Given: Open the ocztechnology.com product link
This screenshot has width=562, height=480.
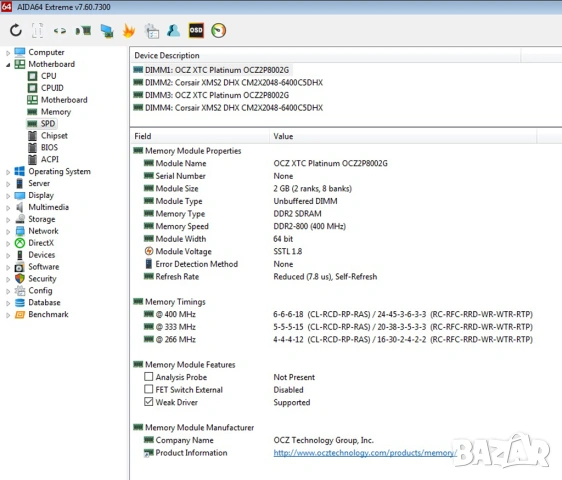Looking at the screenshot, I should point(365,453).
